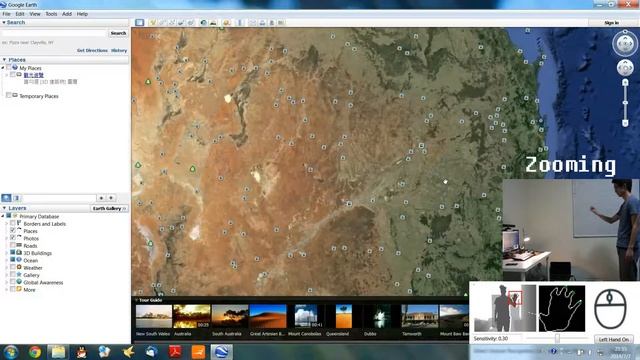Click the mouse icon in gesture window

610,309
